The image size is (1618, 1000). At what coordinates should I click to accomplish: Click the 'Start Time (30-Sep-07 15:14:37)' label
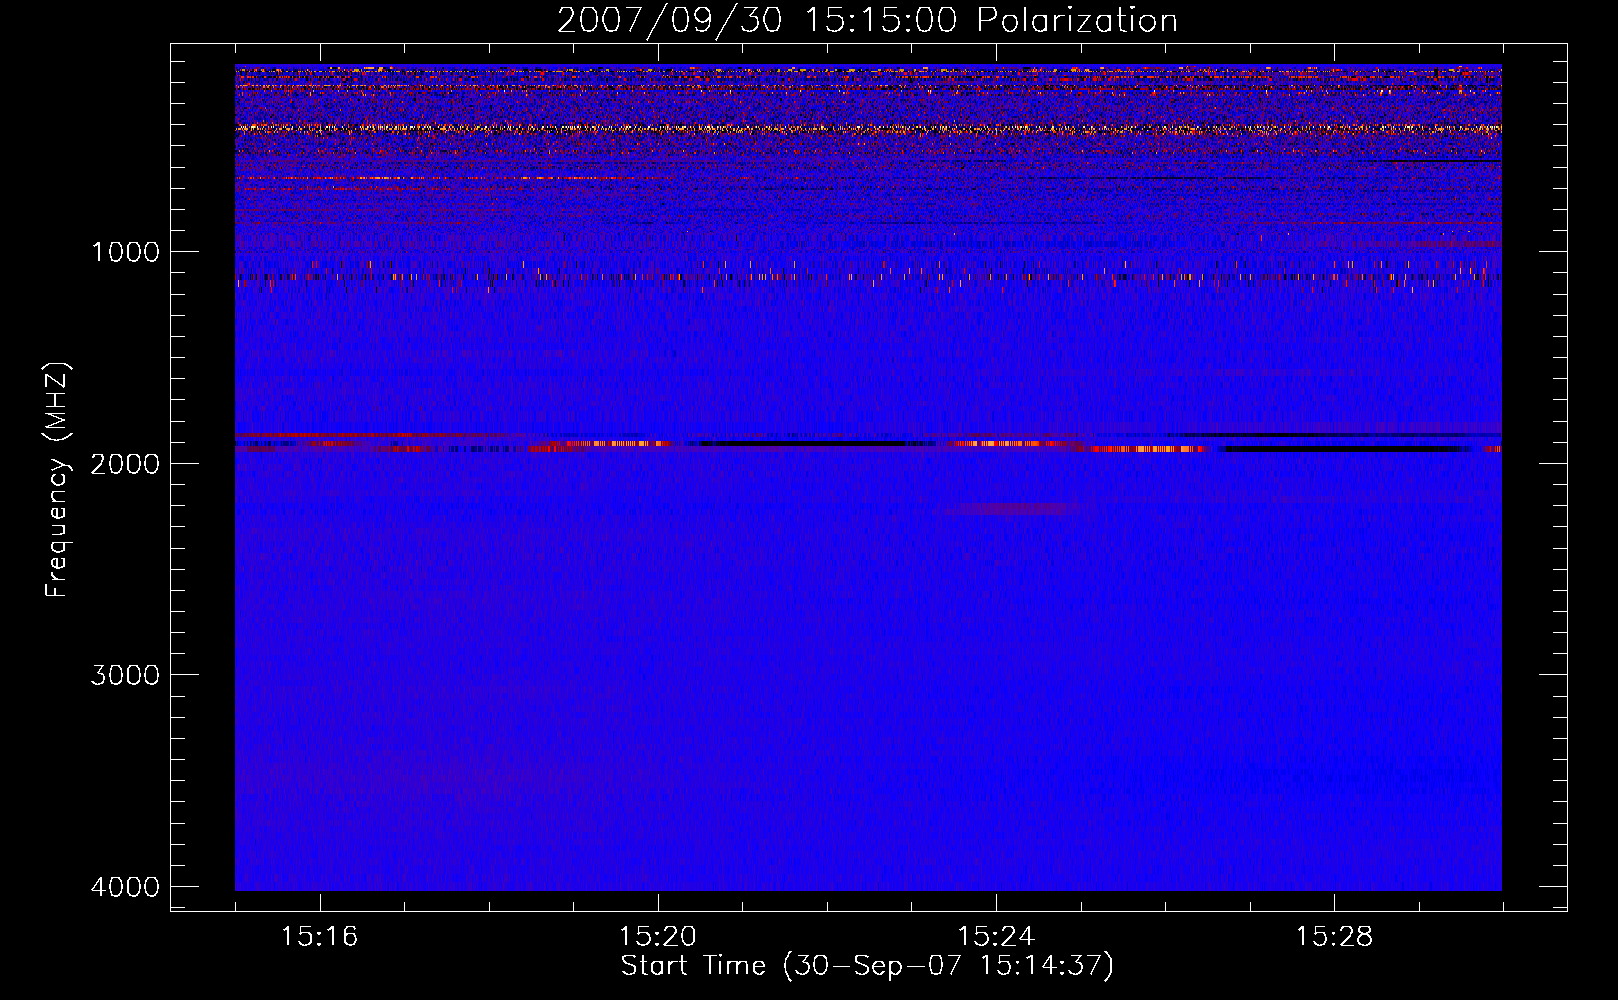click(867, 966)
